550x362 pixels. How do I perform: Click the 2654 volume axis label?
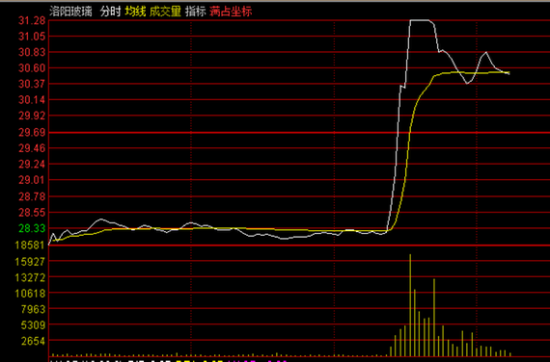tap(33, 341)
